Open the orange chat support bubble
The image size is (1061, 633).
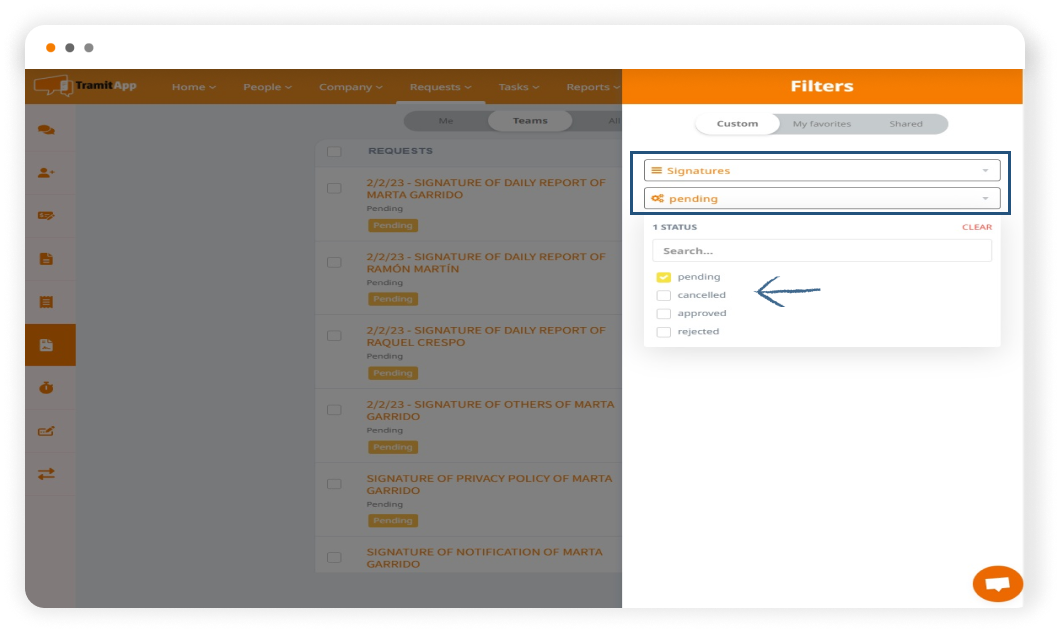tap(997, 583)
